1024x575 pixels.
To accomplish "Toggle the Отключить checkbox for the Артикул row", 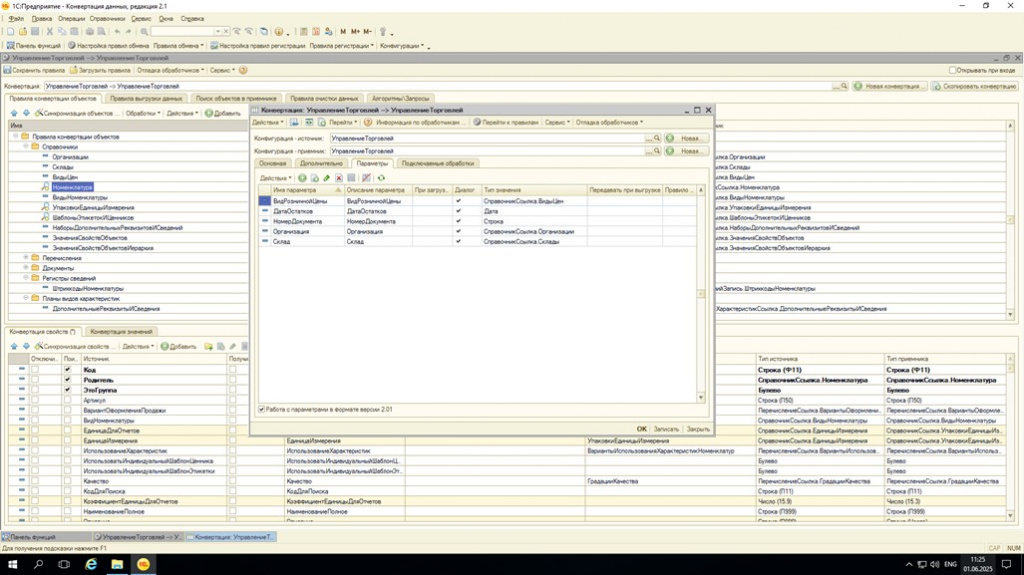I will point(35,400).
